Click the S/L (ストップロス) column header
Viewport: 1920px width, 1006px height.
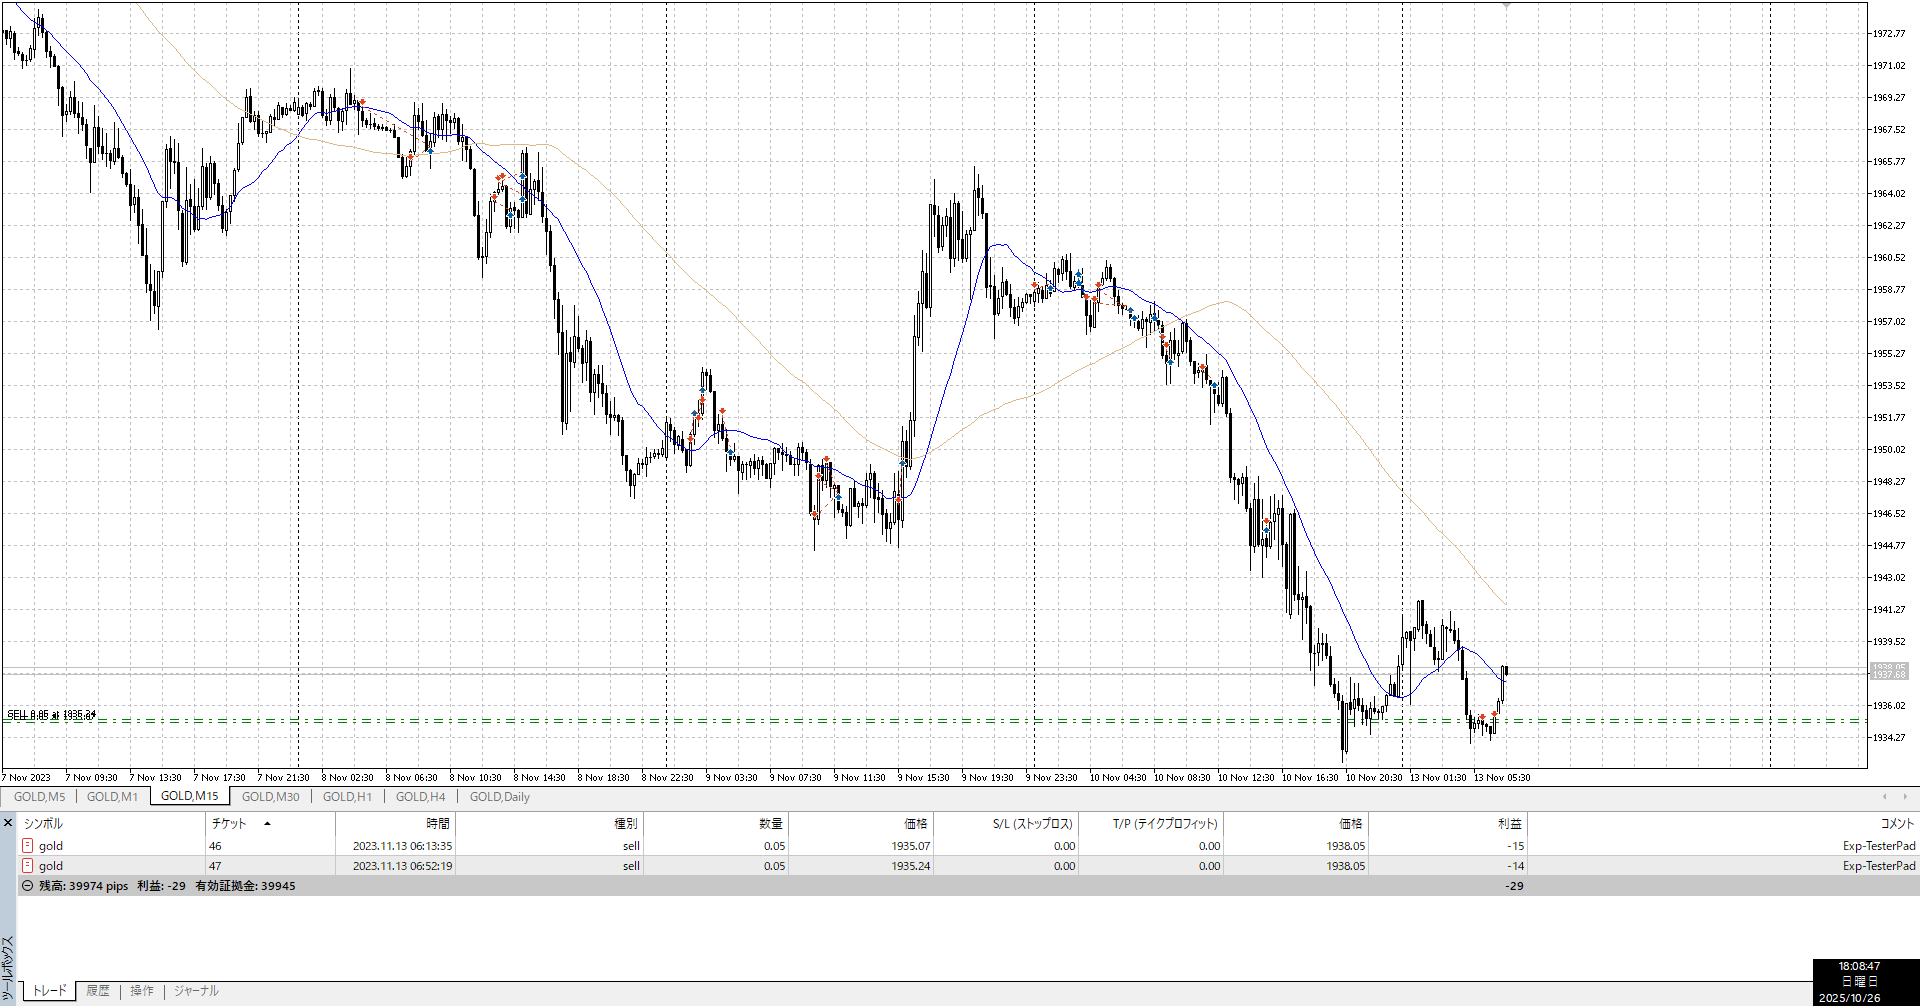coord(1032,824)
